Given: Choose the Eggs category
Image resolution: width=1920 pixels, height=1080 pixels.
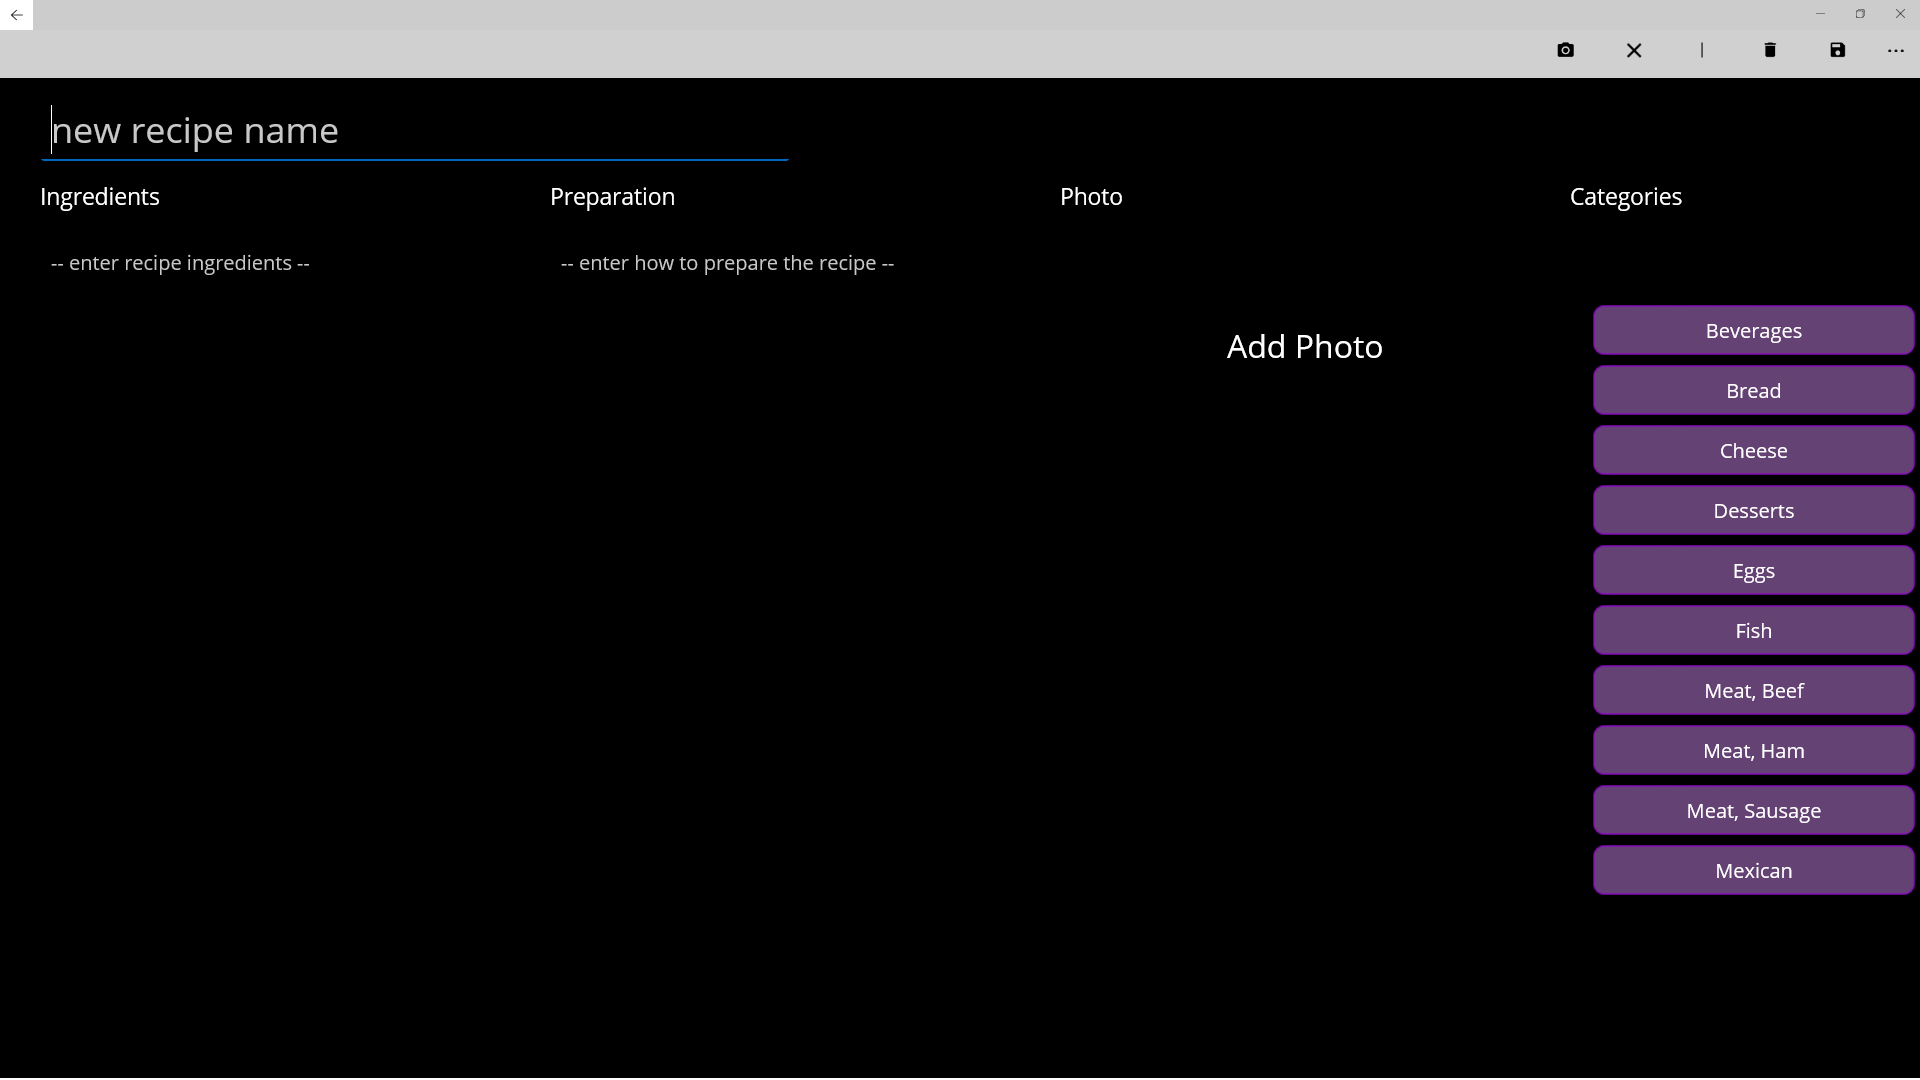Looking at the screenshot, I should coord(1753,571).
